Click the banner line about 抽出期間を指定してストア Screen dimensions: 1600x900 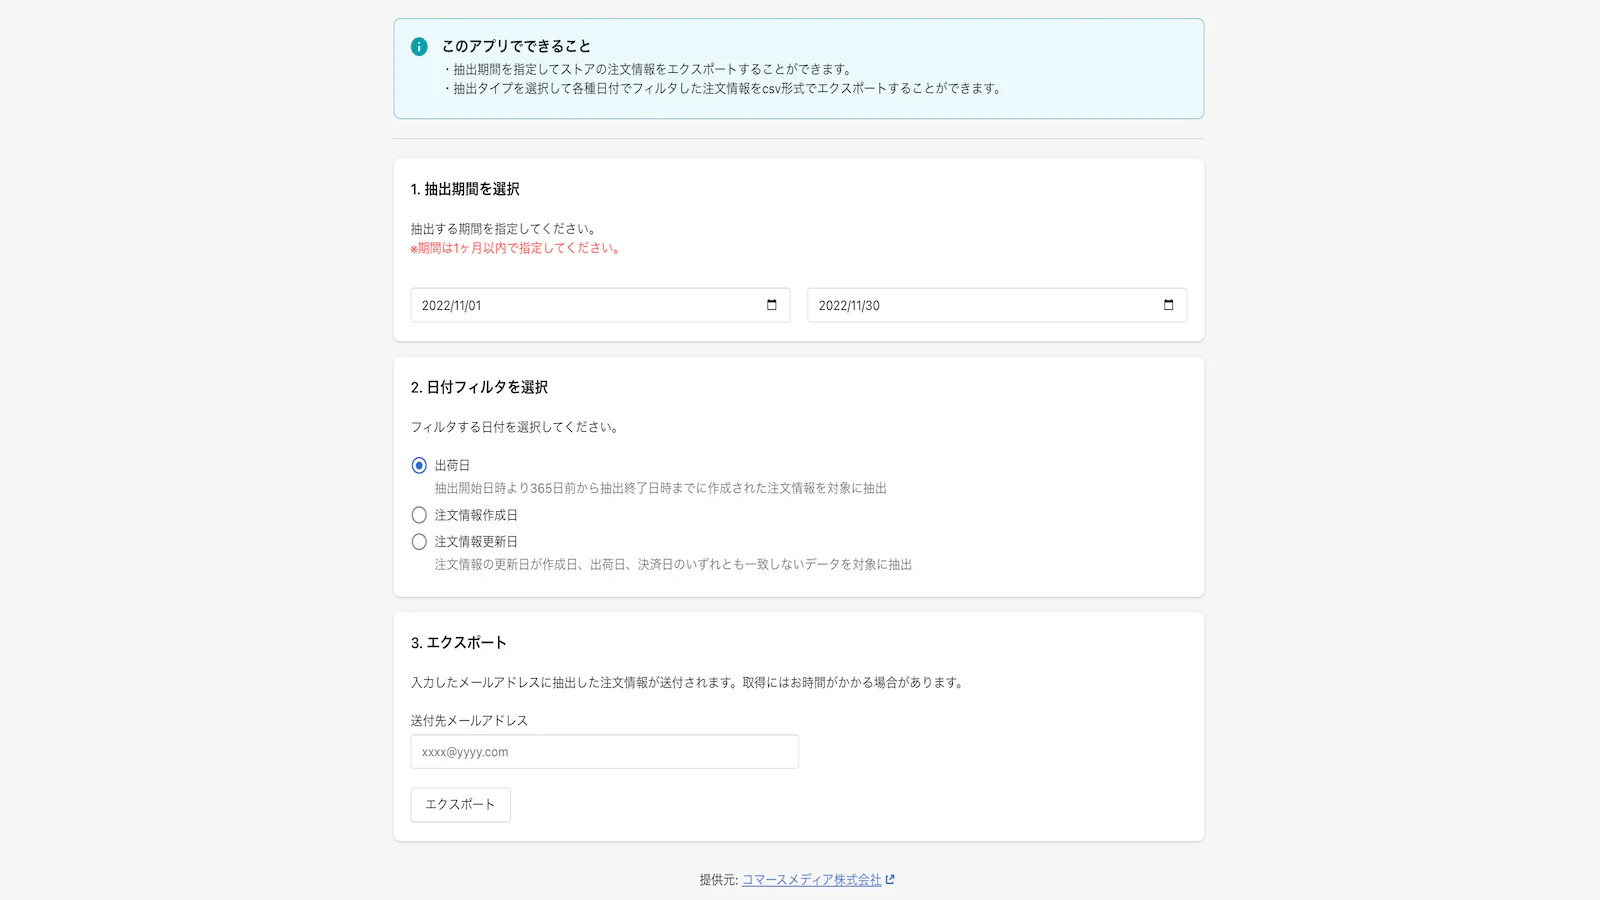pos(648,70)
